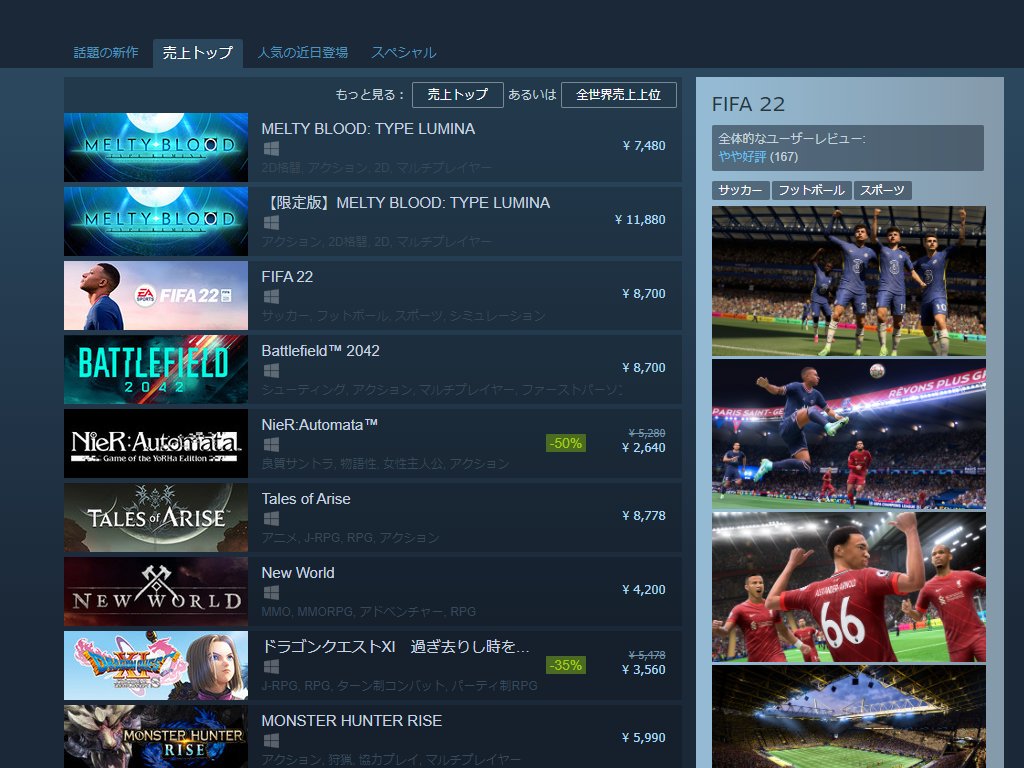The width and height of the screenshot is (1024, 768).
Task: Click the Windows icon under 【限定版】MELTY BLOOD
Action: pyautogui.click(x=271, y=223)
